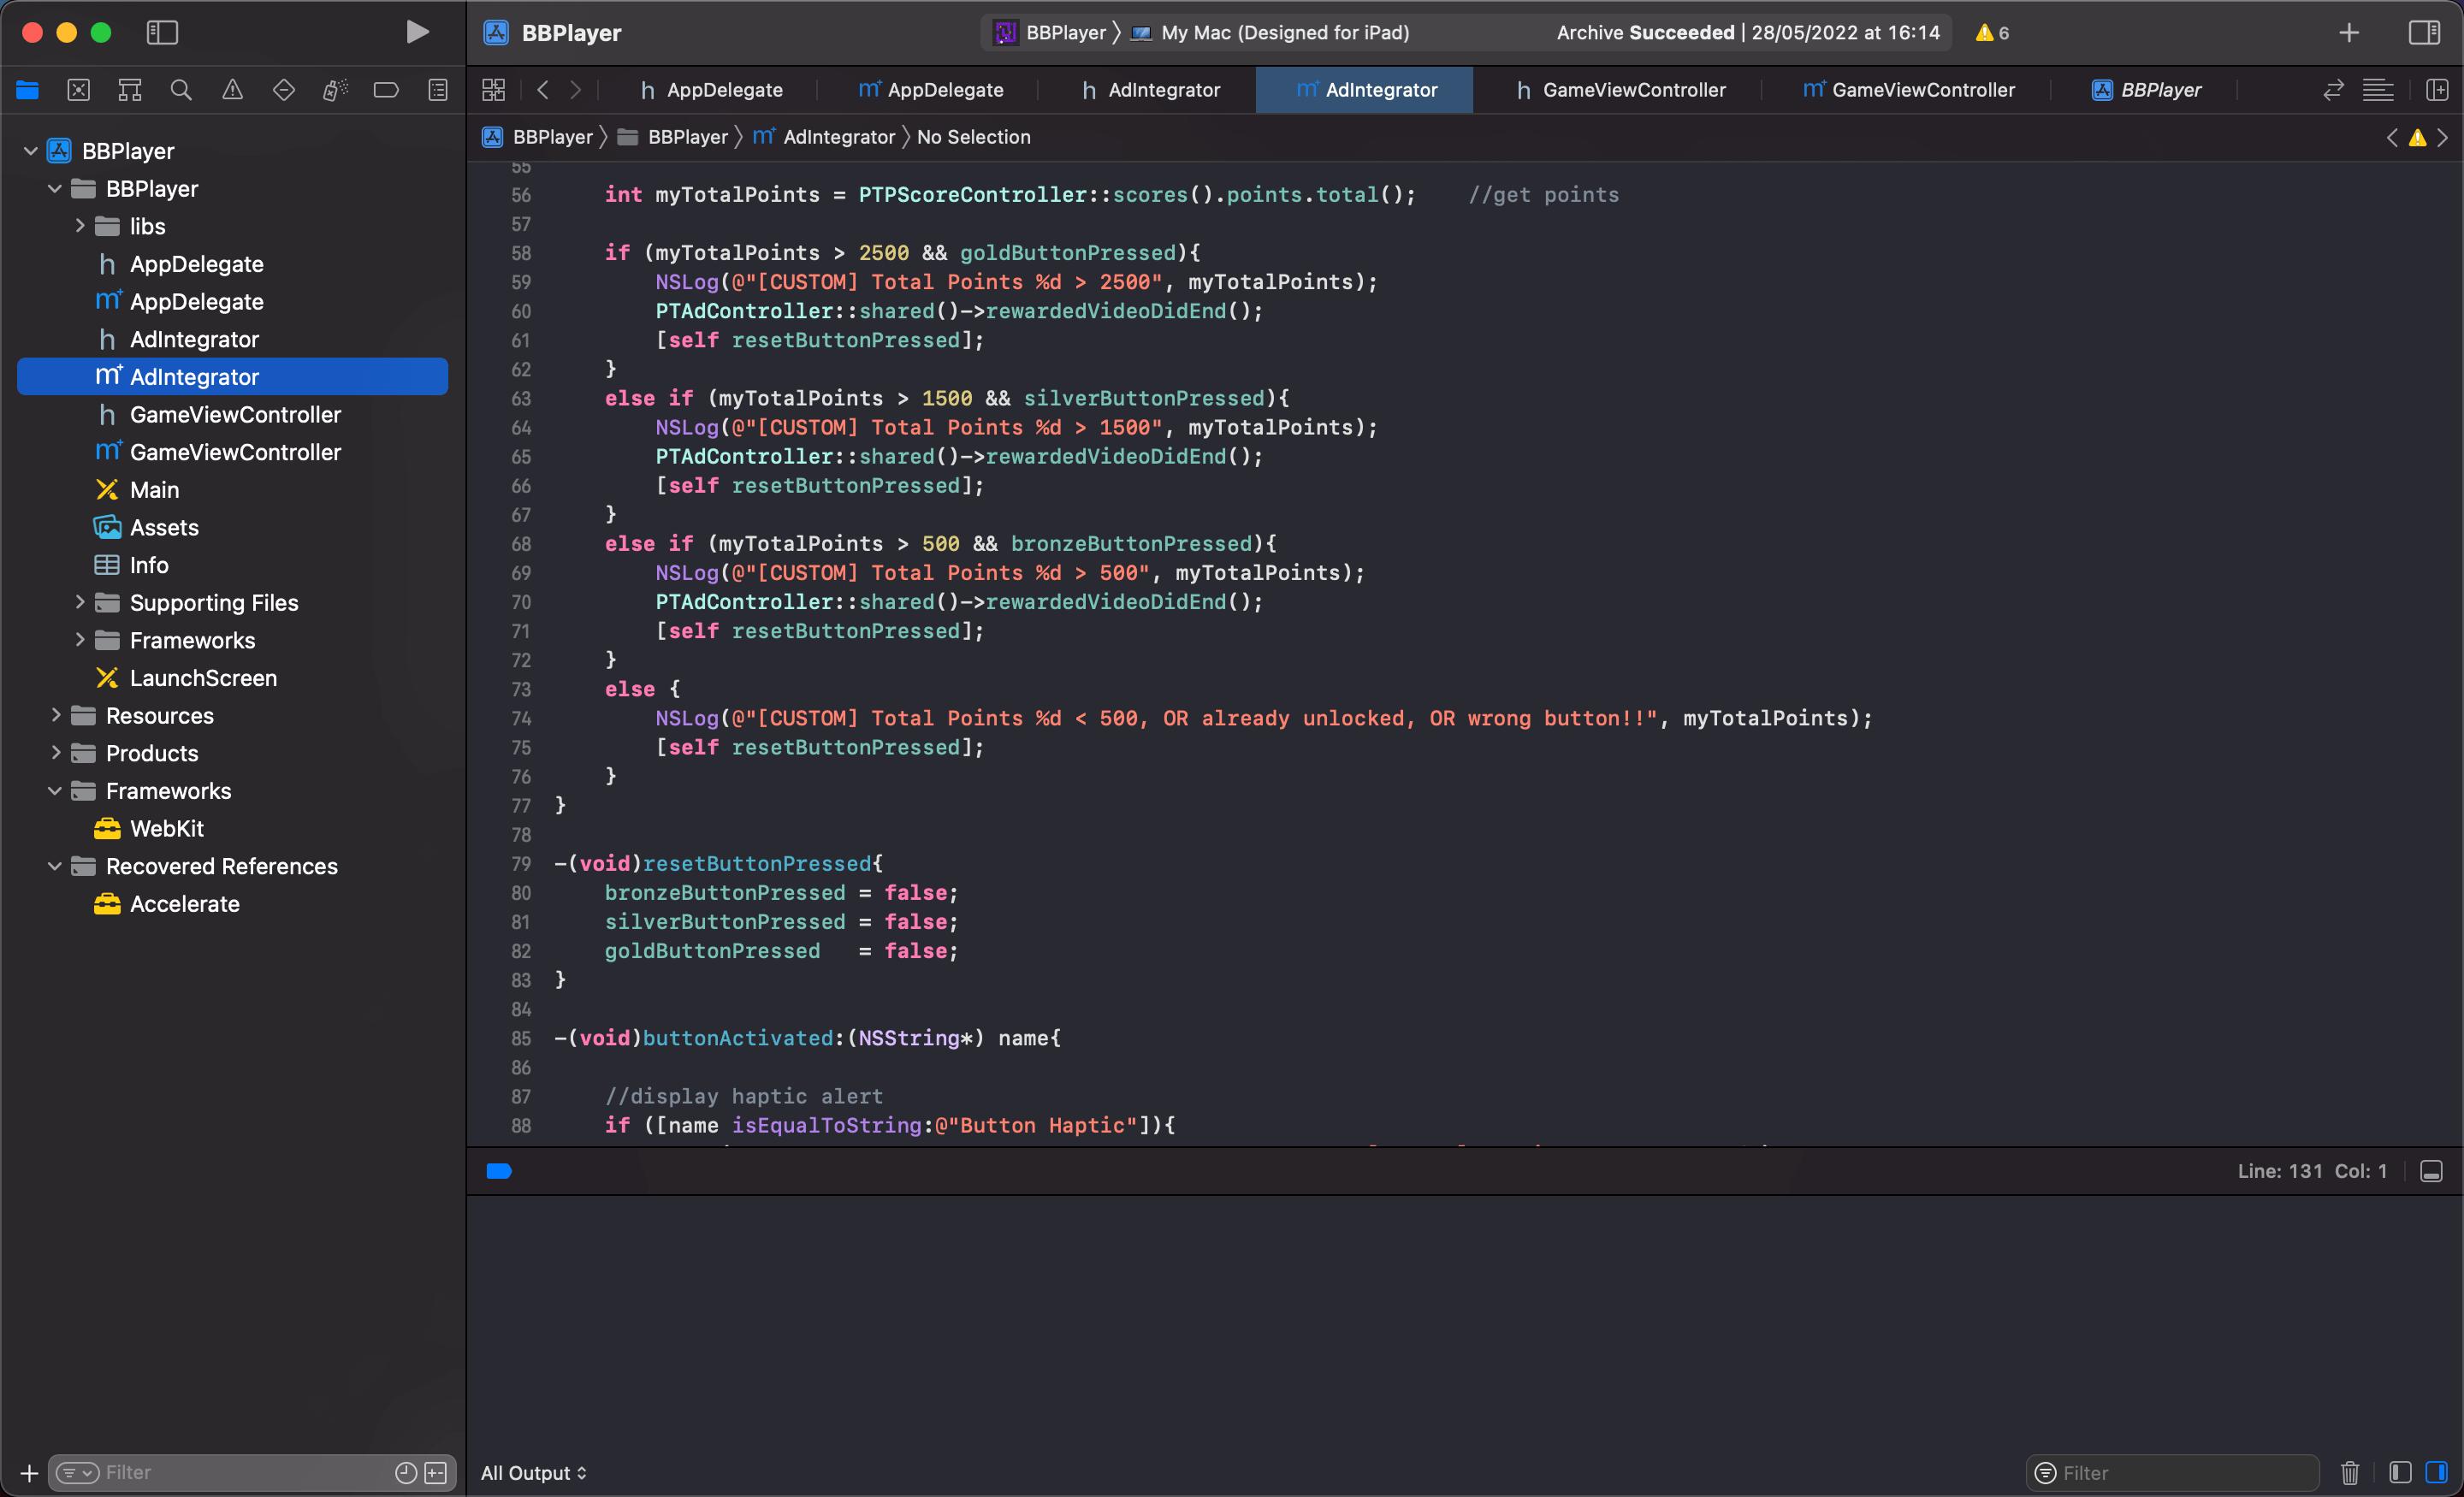Toggle the right inspector panel
The height and width of the screenshot is (1497, 2464).
pos(2424,32)
